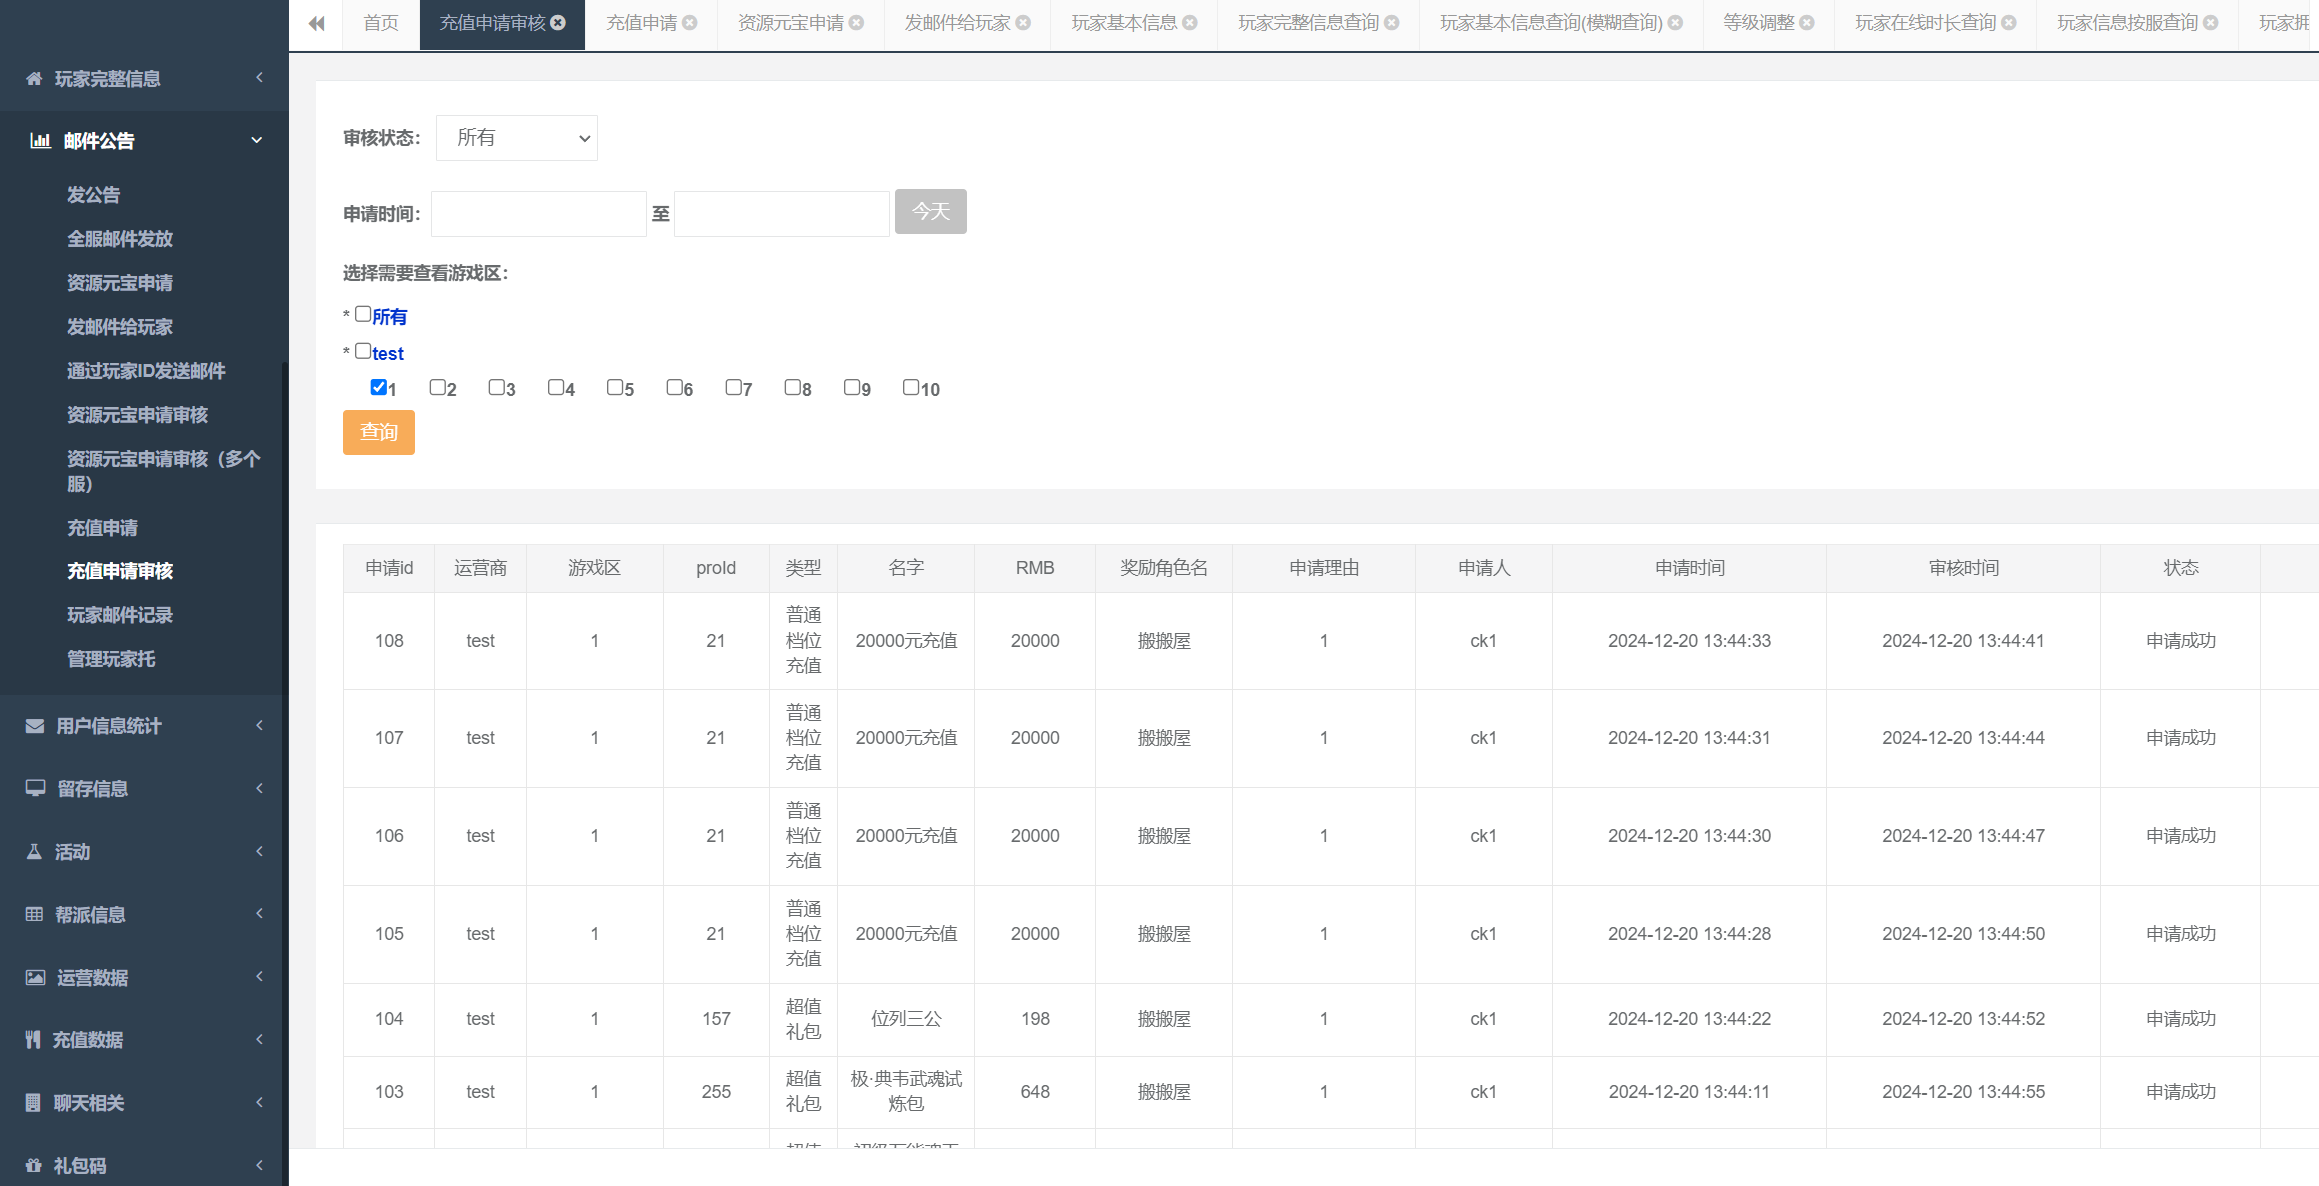Open 玩家邮件记录 in the sidebar
Screen dimensions: 2319x1186
(120, 615)
